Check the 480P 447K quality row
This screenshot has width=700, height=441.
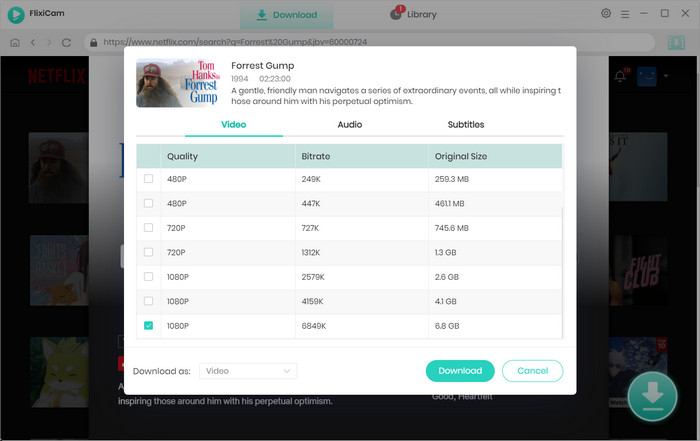(x=148, y=203)
